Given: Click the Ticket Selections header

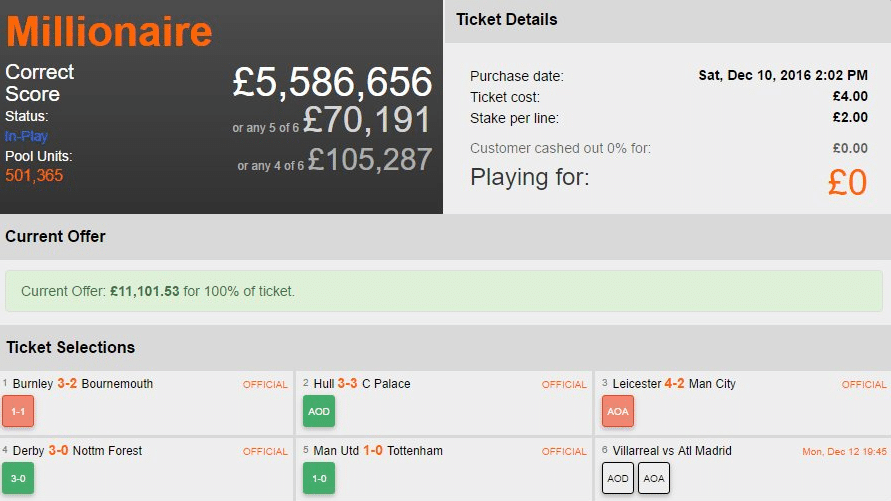Looking at the screenshot, I should [x=70, y=348].
